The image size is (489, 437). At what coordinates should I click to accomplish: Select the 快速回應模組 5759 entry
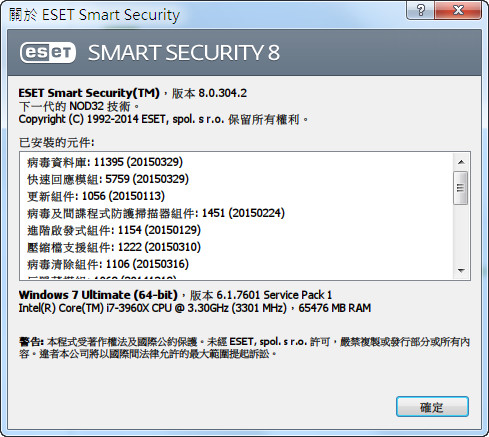(108, 179)
